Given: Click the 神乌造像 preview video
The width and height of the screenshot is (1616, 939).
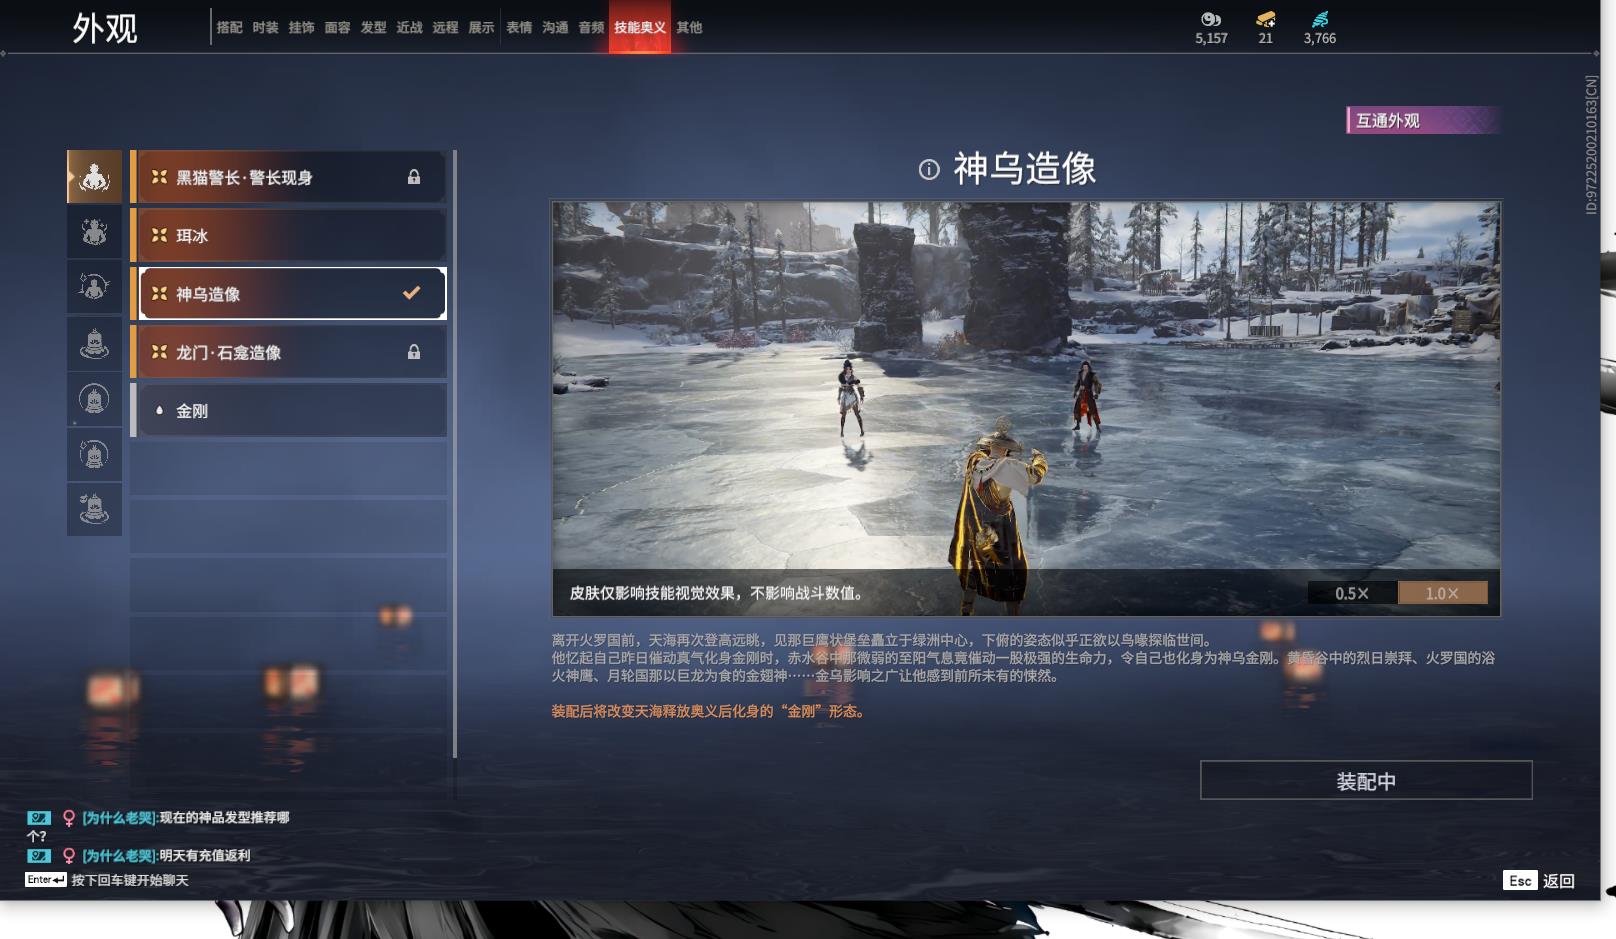Looking at the screenshot, I should click(x=1026, y=408).
